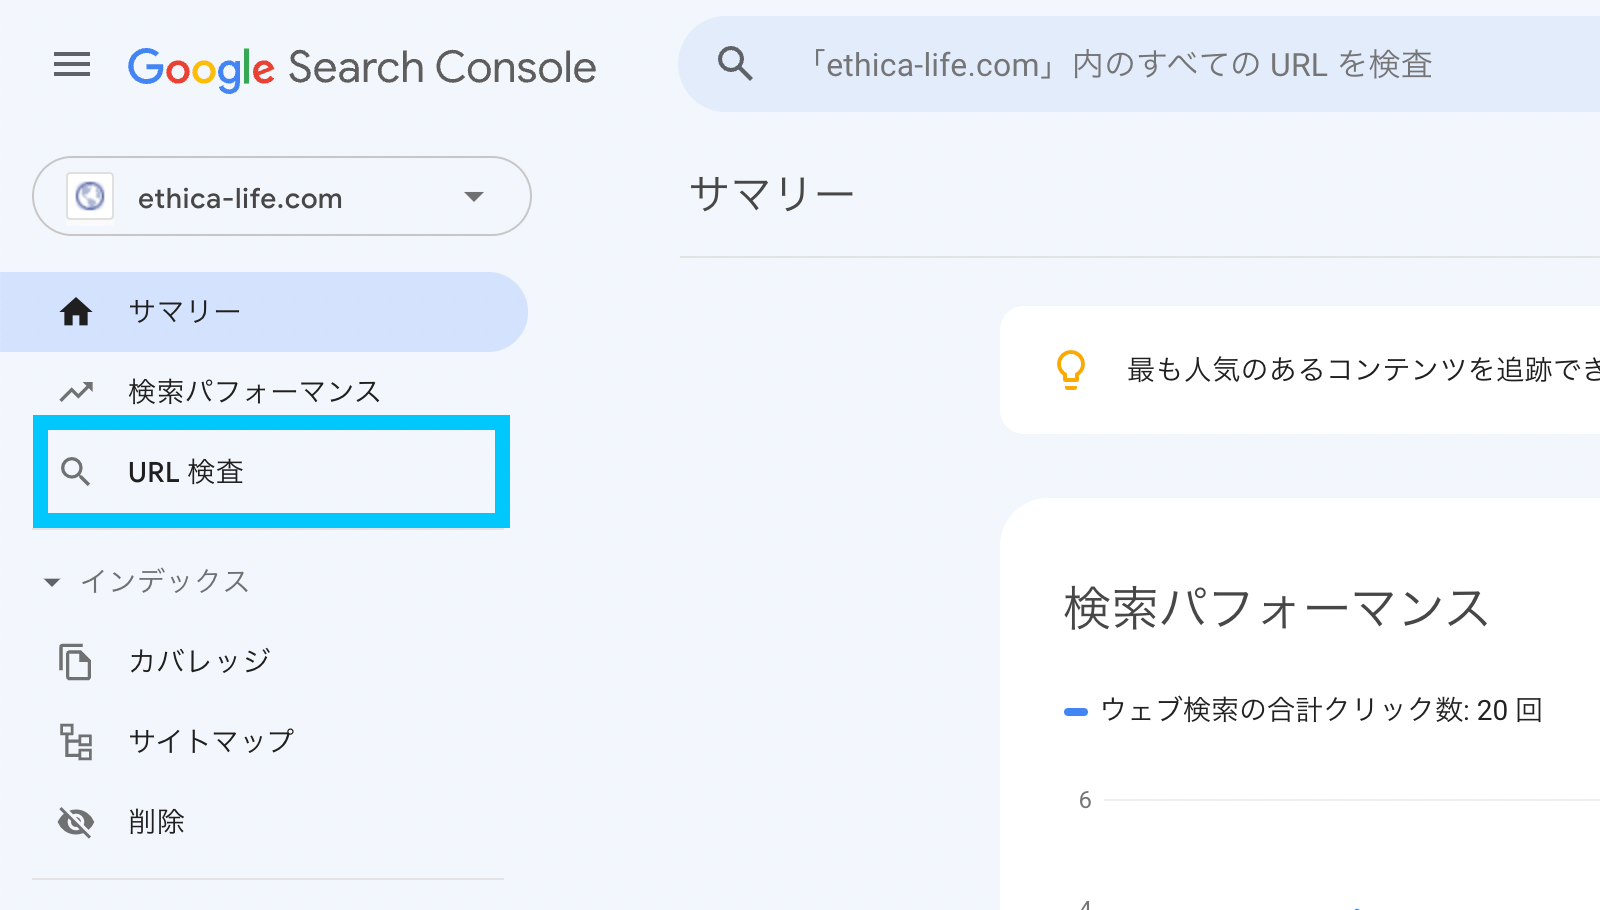Switch to the サマリー sidebar item
Viewport: 1600px width, 910px height.
point(184,311)
